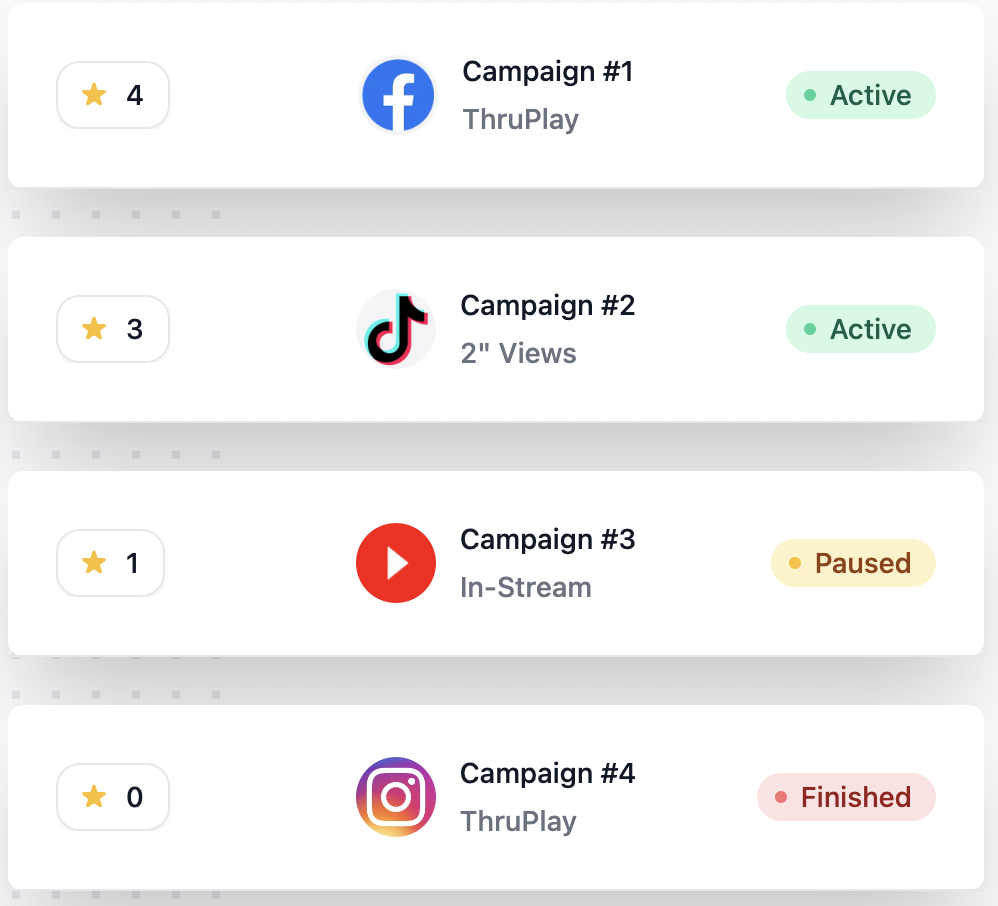Open the Campaign #3 title
Screen dimensions: 998x906
click(548, 540)
